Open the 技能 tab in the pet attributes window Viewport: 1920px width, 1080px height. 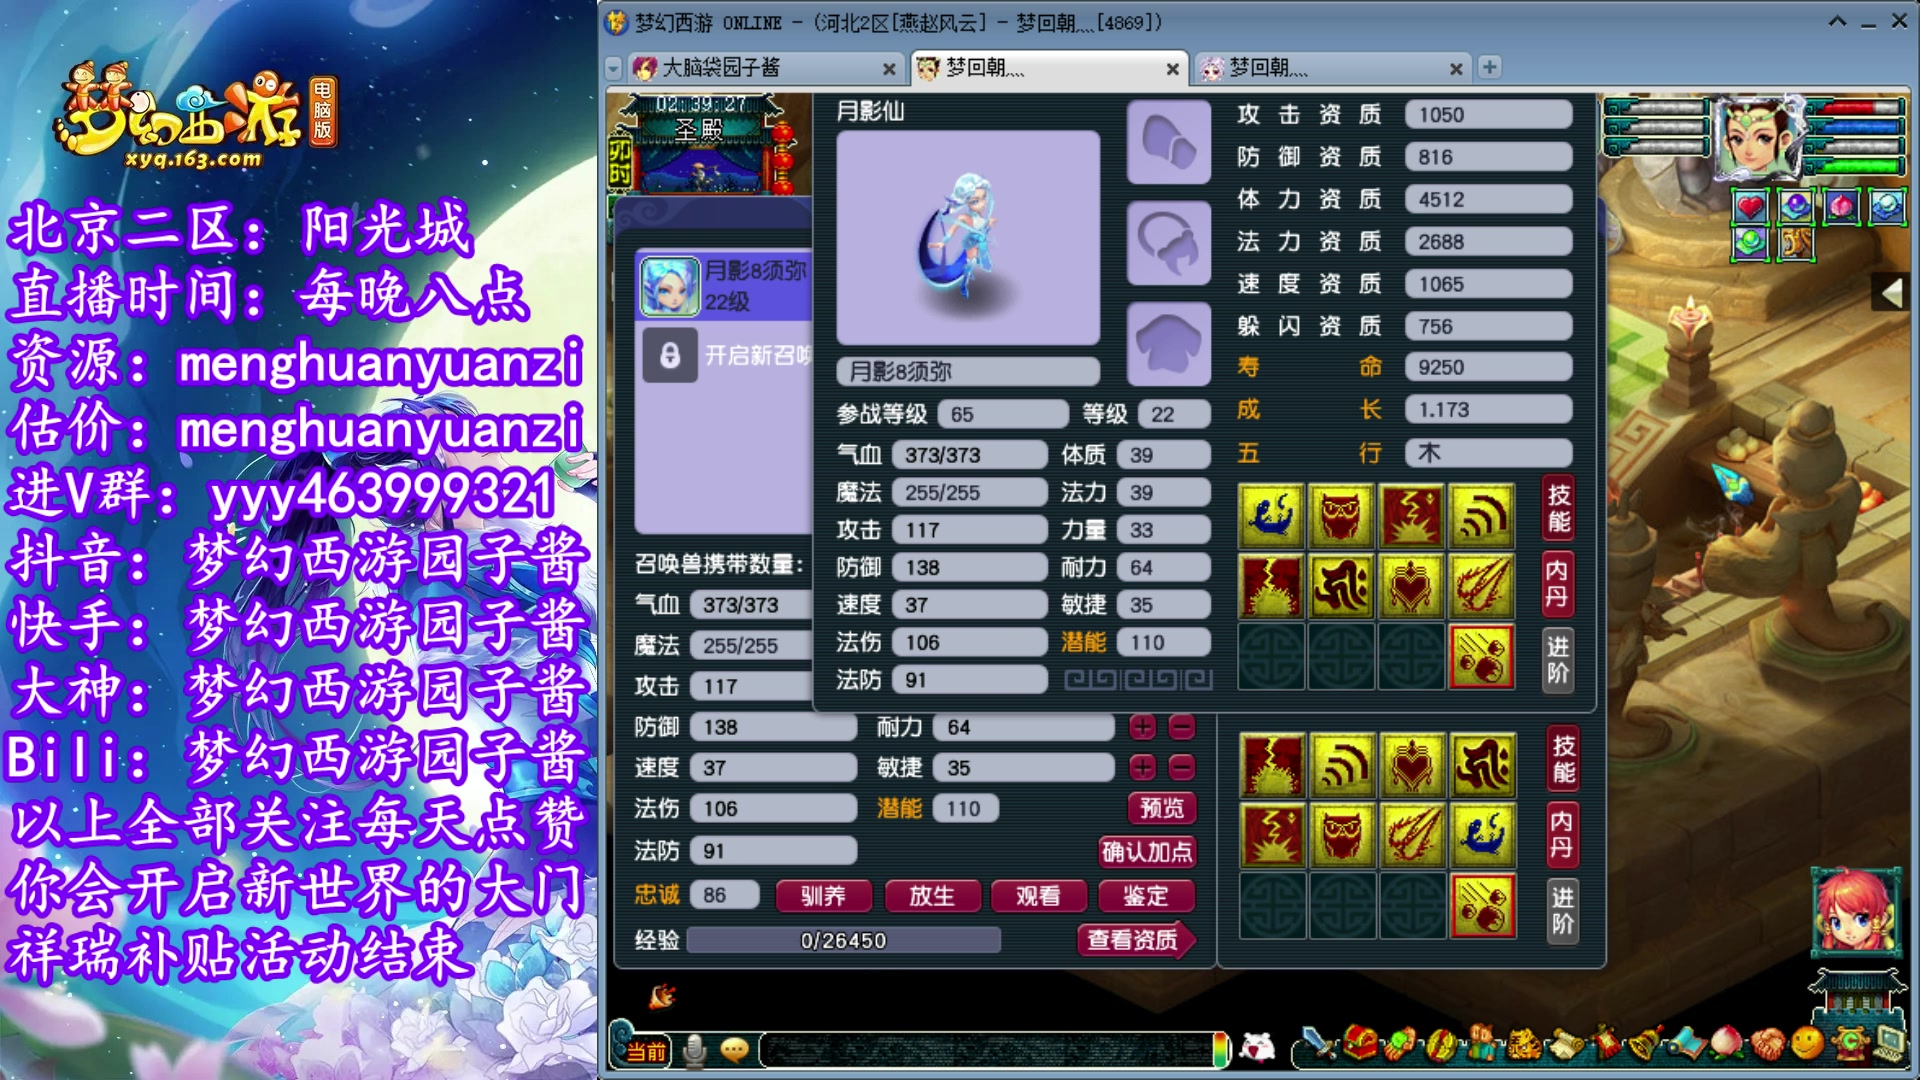(x=1563, y=759)
